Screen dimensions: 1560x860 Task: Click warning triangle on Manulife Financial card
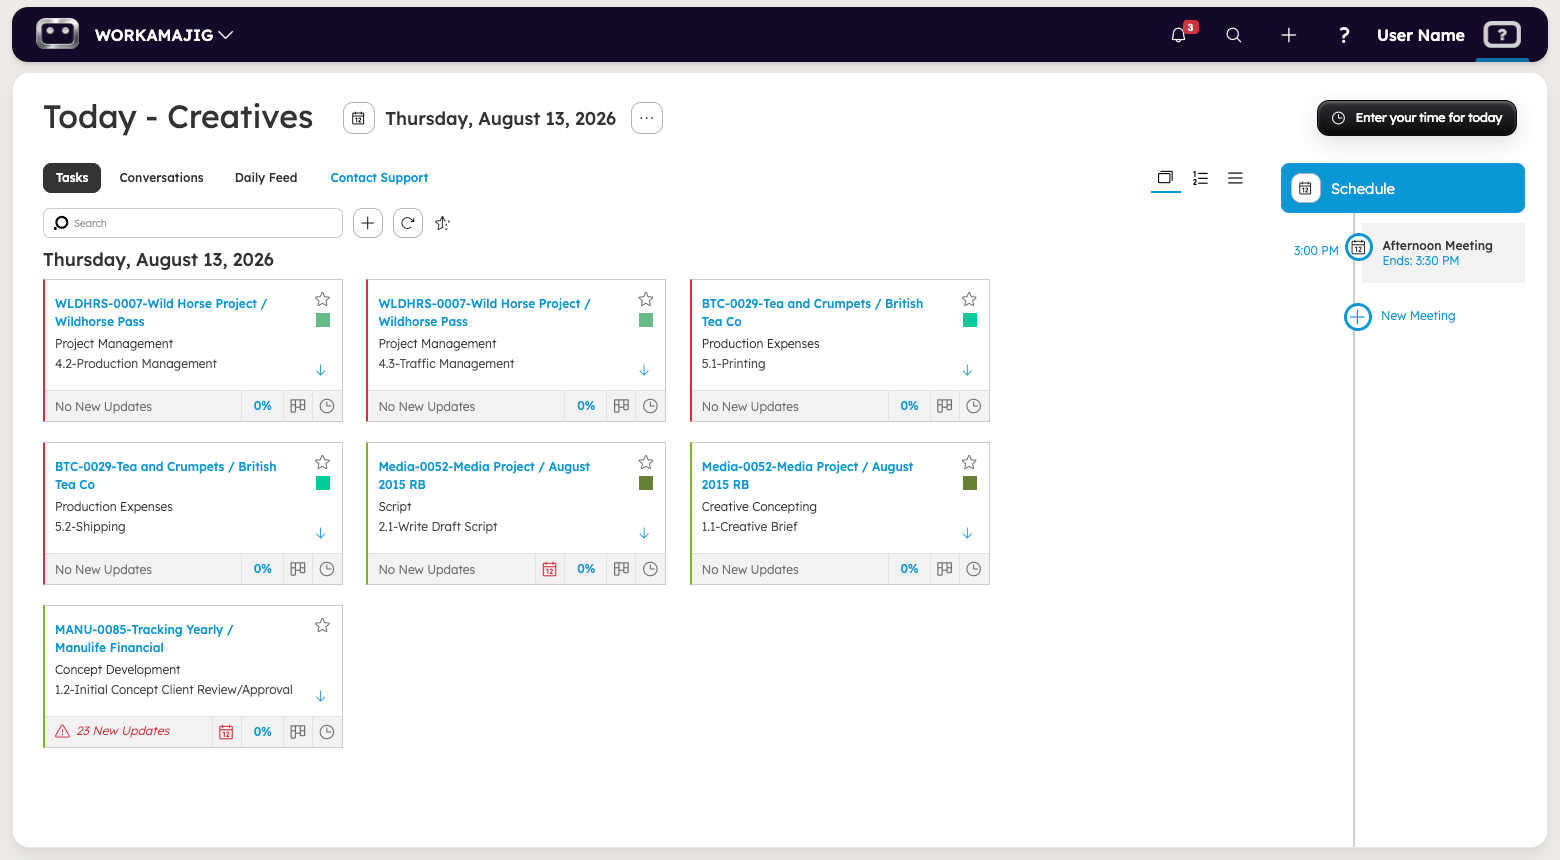click(x=63, y=731)
